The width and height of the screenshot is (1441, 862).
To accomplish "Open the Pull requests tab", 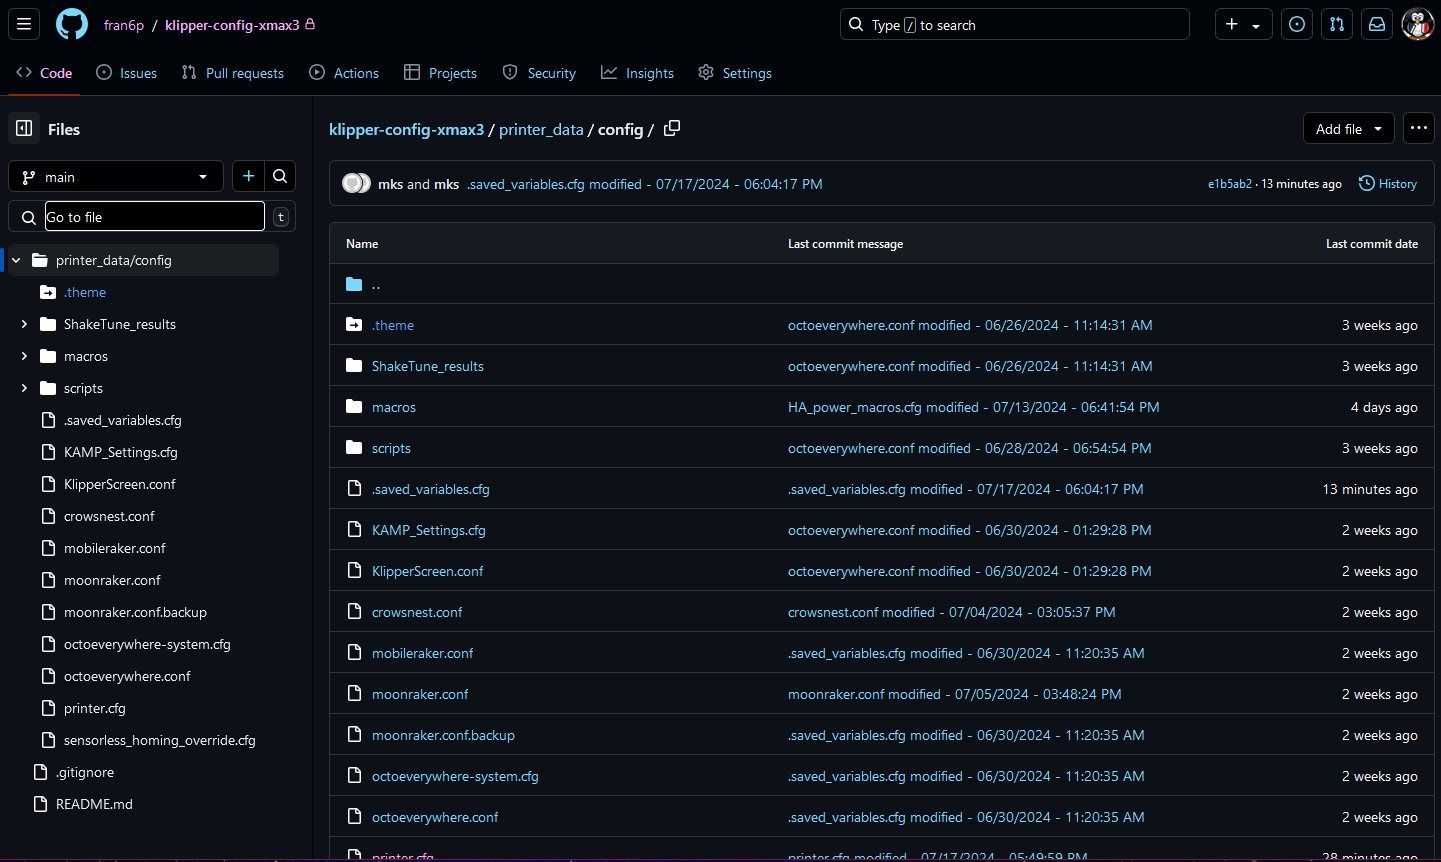I will point(233,73).
